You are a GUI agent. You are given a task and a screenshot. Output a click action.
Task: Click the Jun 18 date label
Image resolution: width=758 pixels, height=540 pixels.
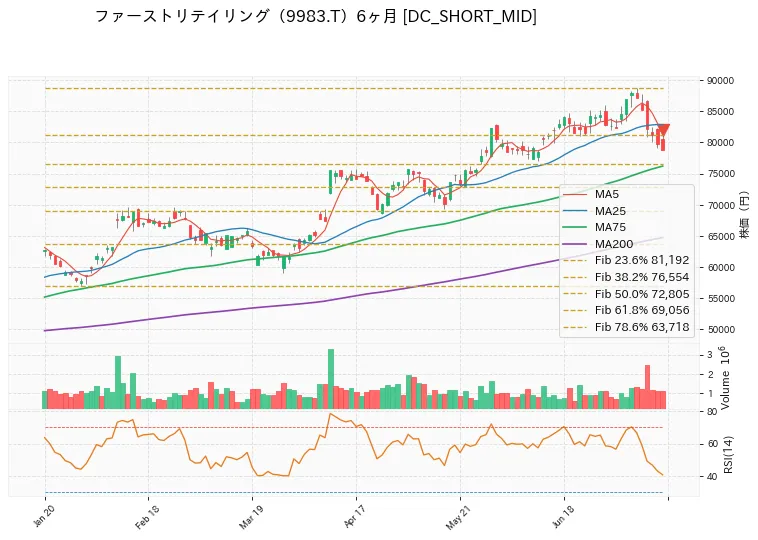pos(562,516)
